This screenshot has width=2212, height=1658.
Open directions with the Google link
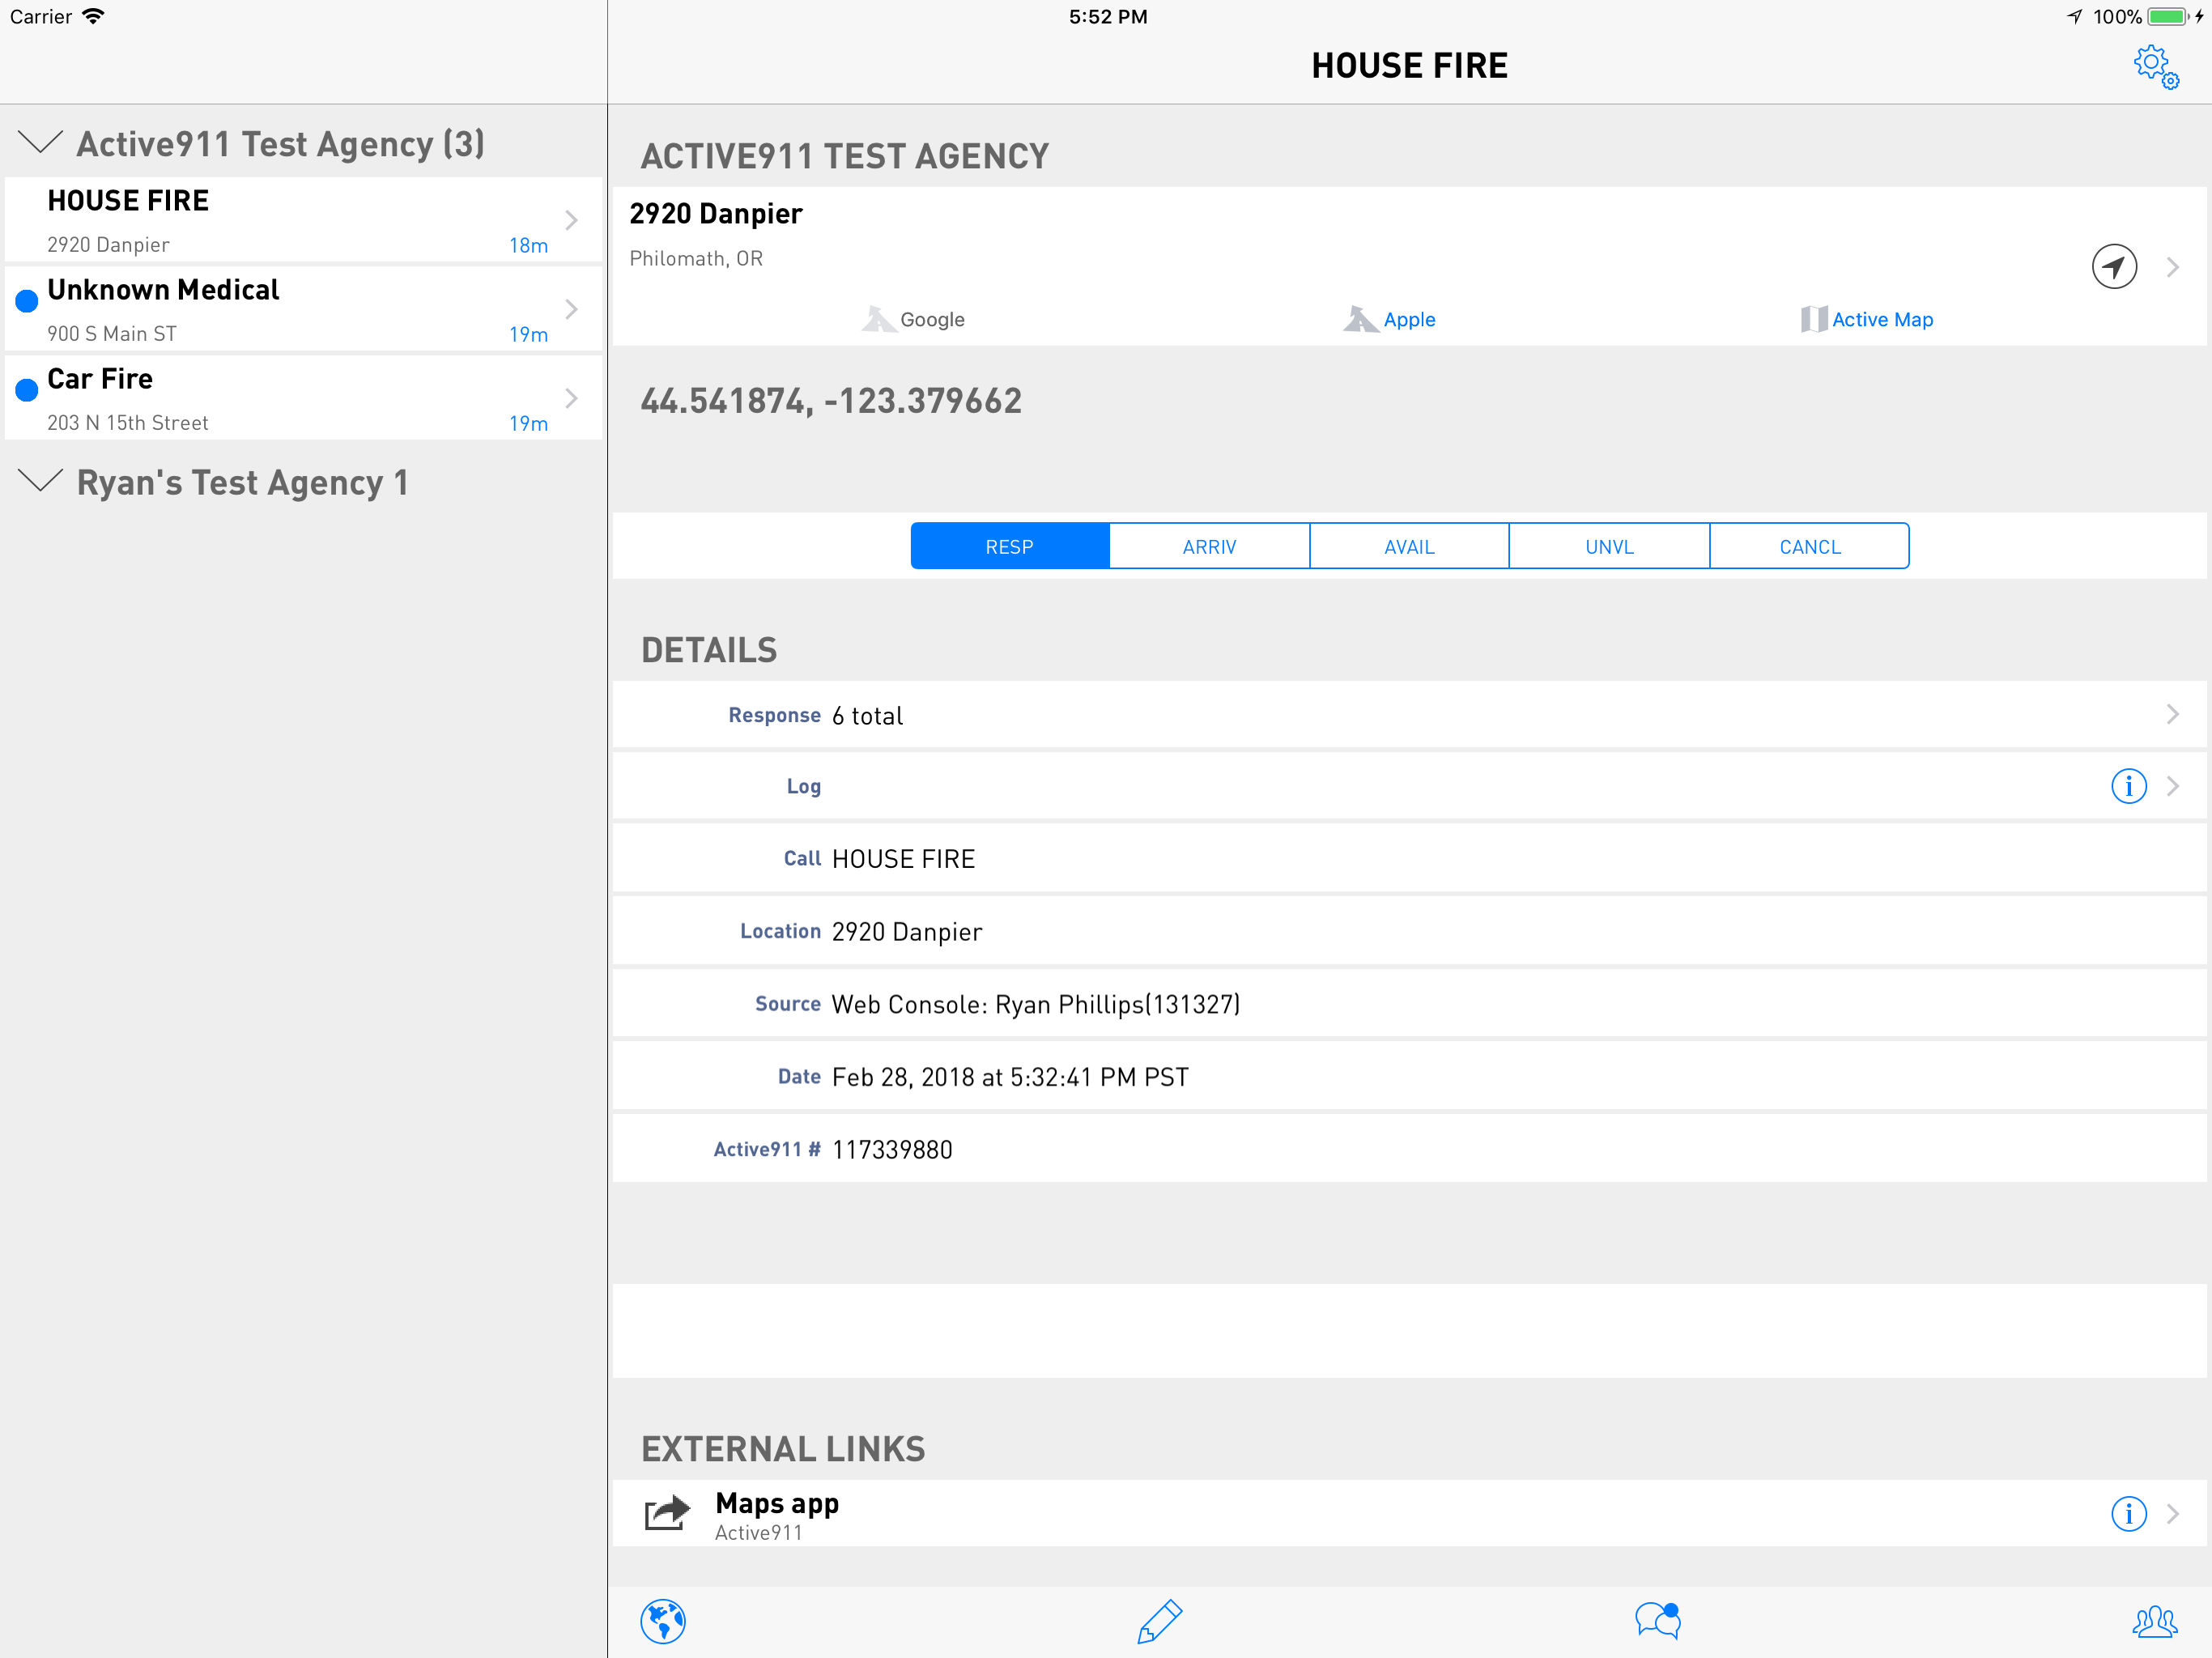click(932, 319)
